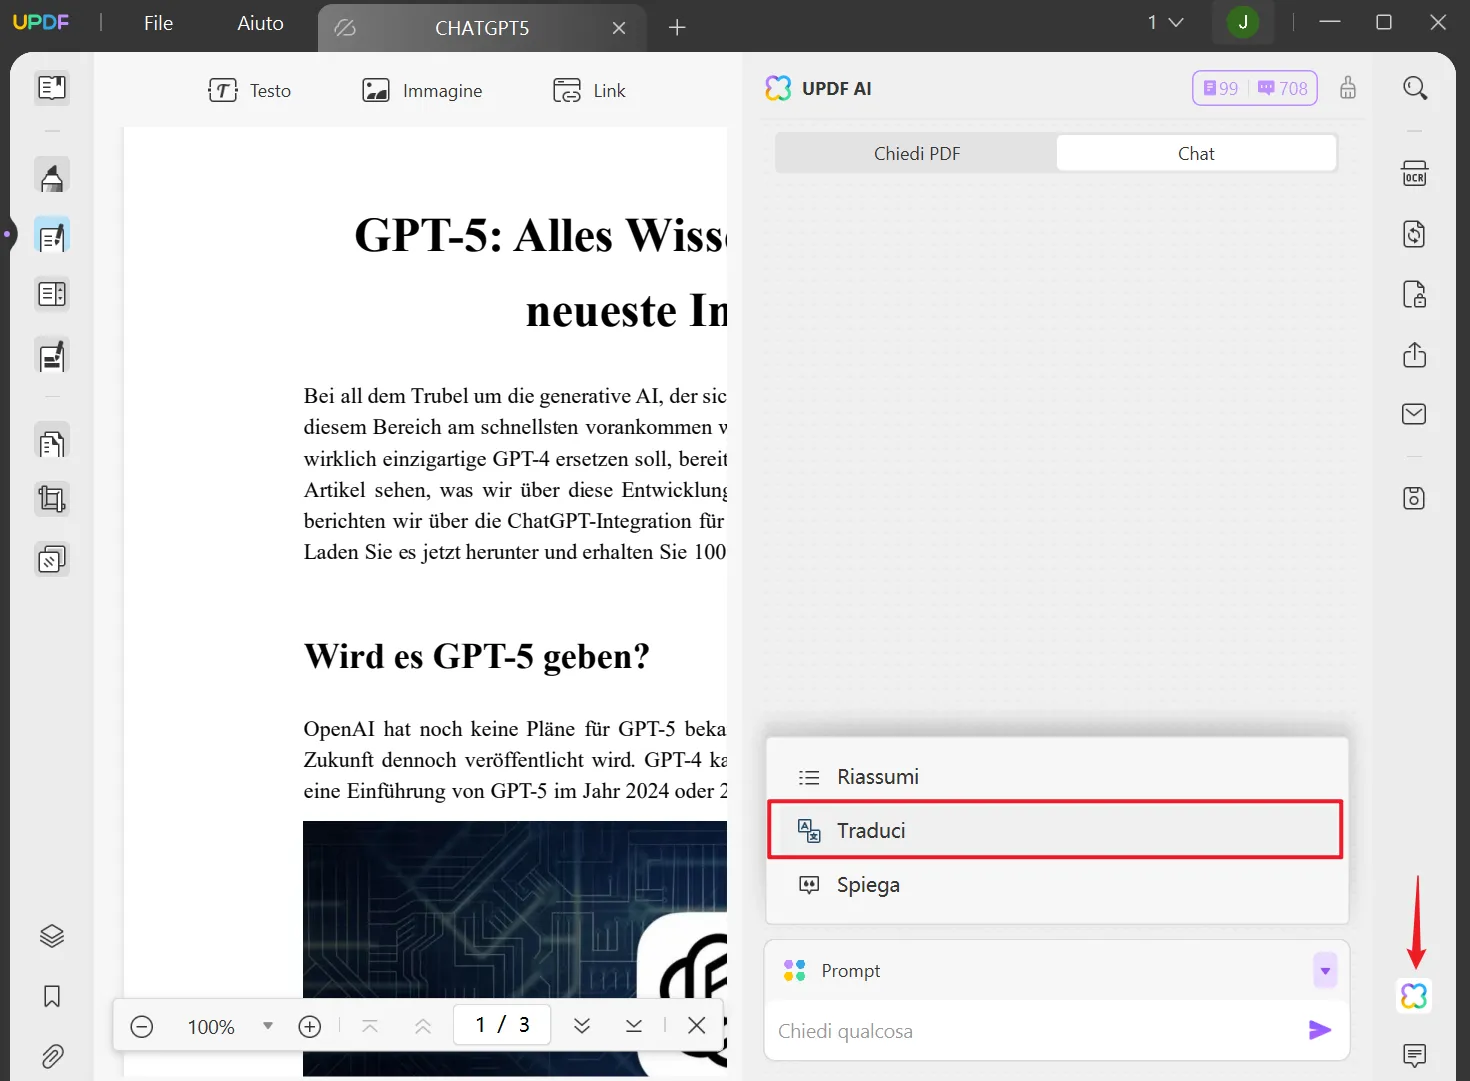Switch to the Chiedi PDF tab

pyautogui.click(x=917, y=153)
